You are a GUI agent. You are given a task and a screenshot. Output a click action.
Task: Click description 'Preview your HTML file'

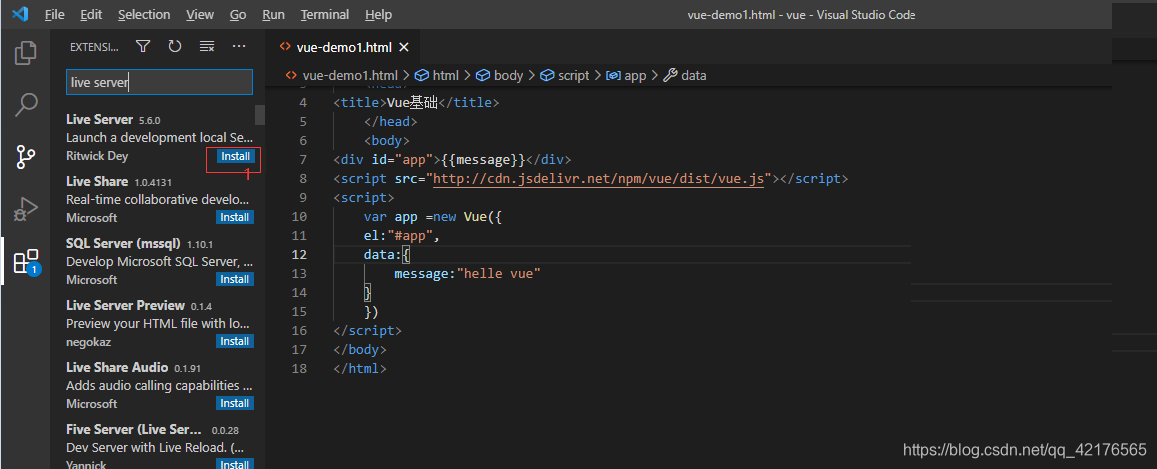pos(159,323)
